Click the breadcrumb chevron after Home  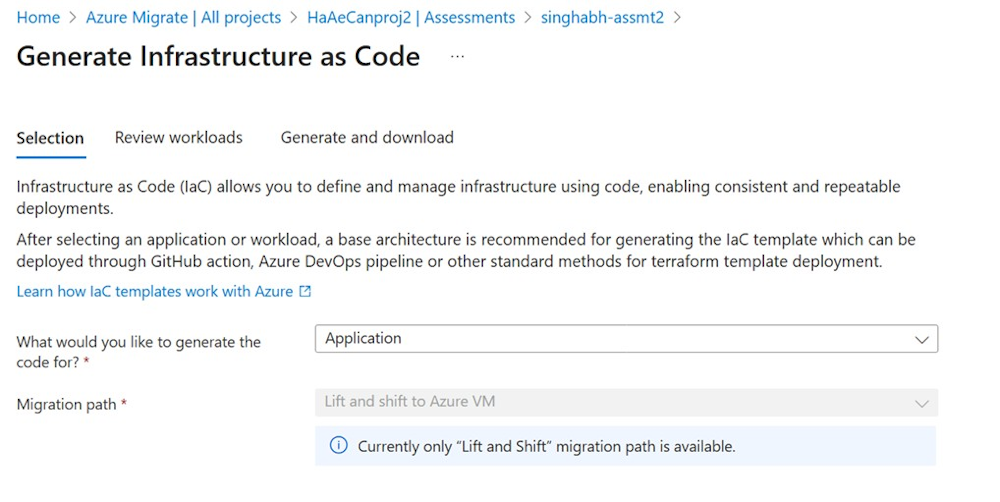72,18
